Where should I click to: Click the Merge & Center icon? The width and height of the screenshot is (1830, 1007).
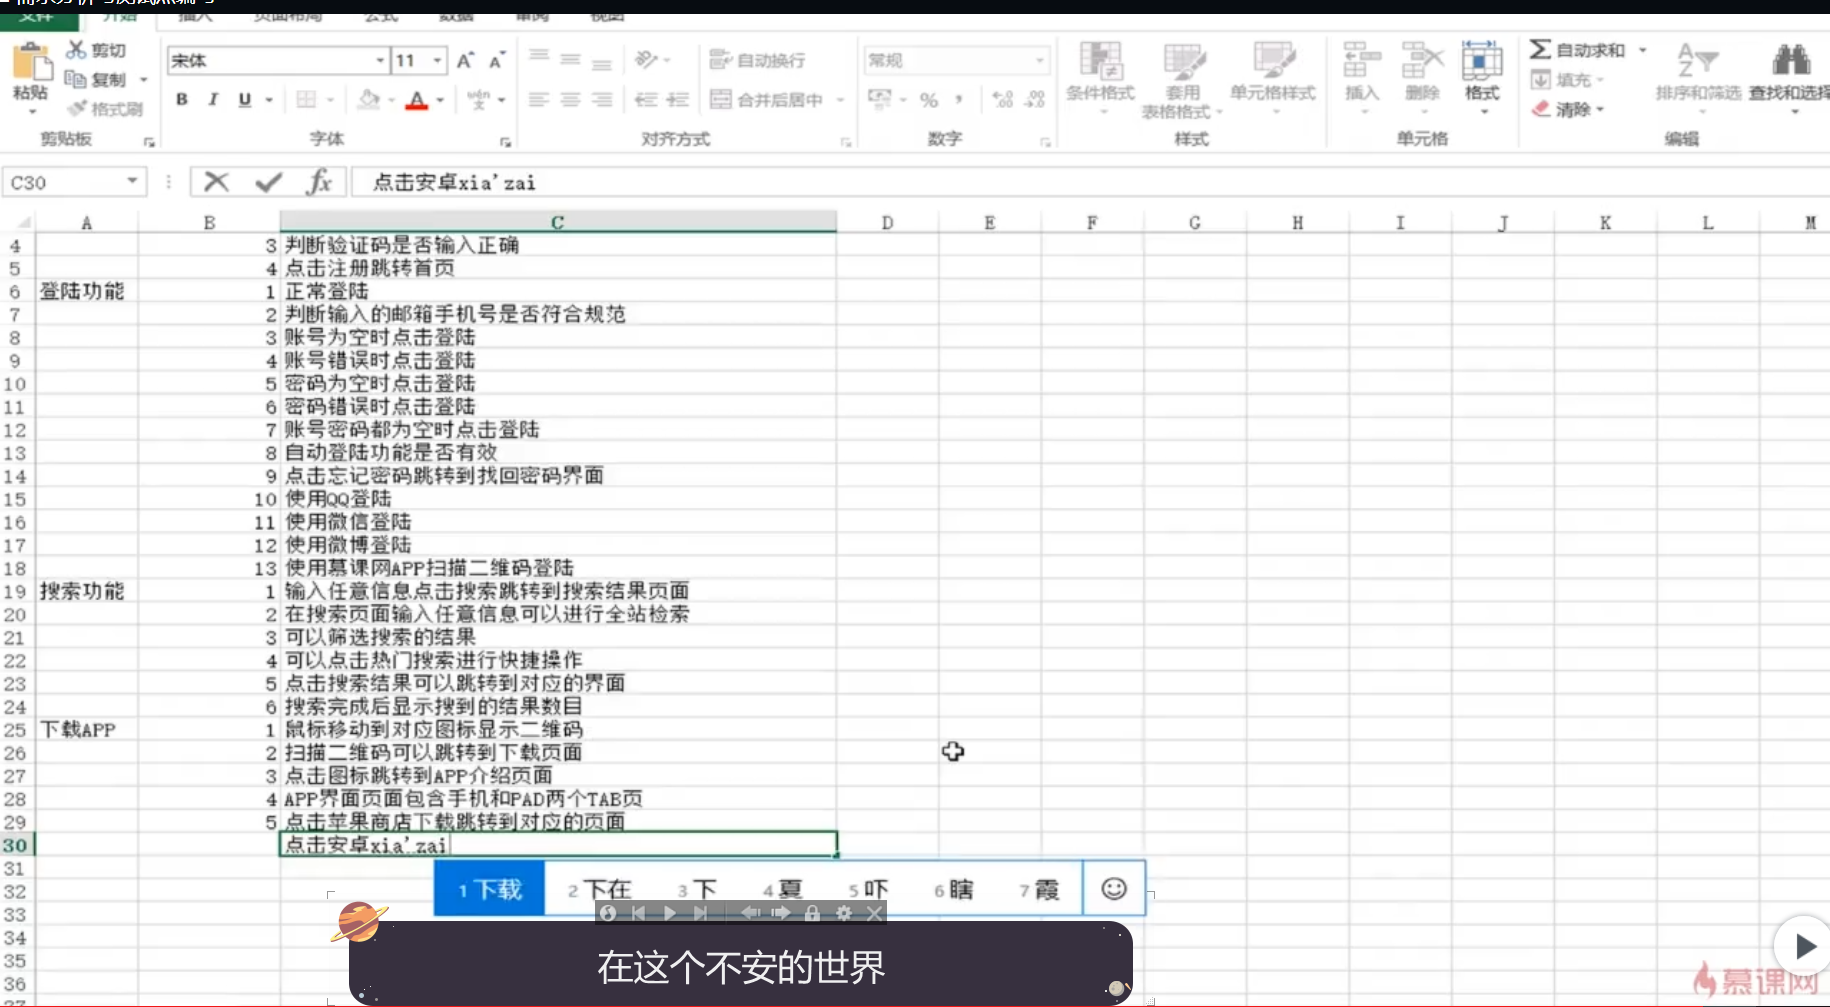coord(720,99)
